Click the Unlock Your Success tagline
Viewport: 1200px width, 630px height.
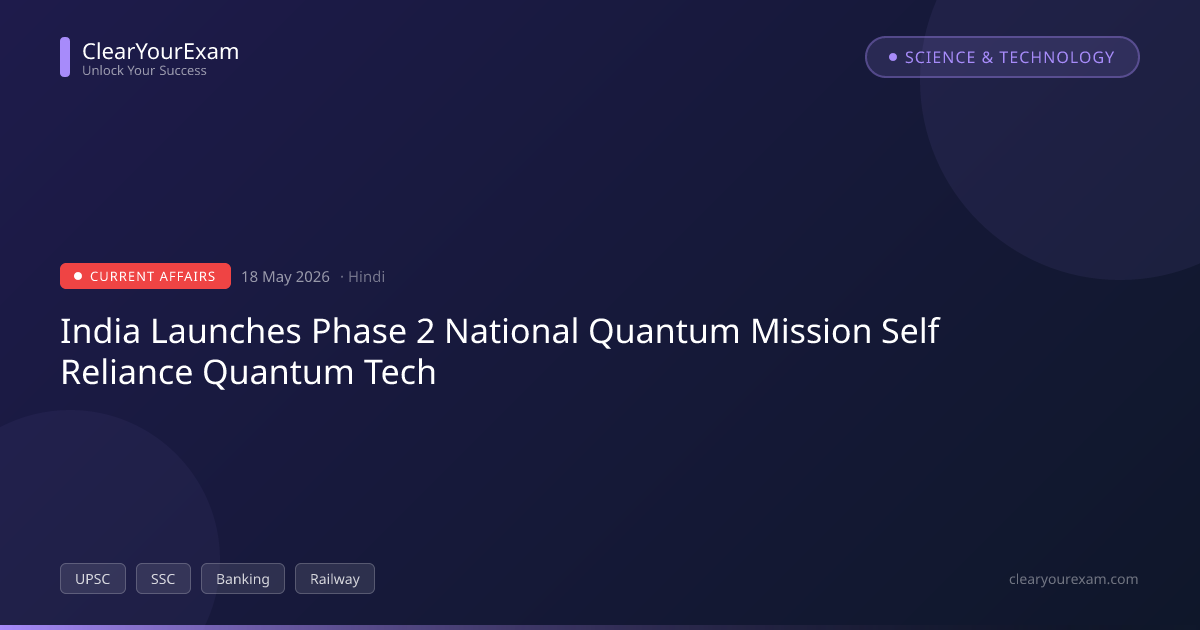[144, 71]
